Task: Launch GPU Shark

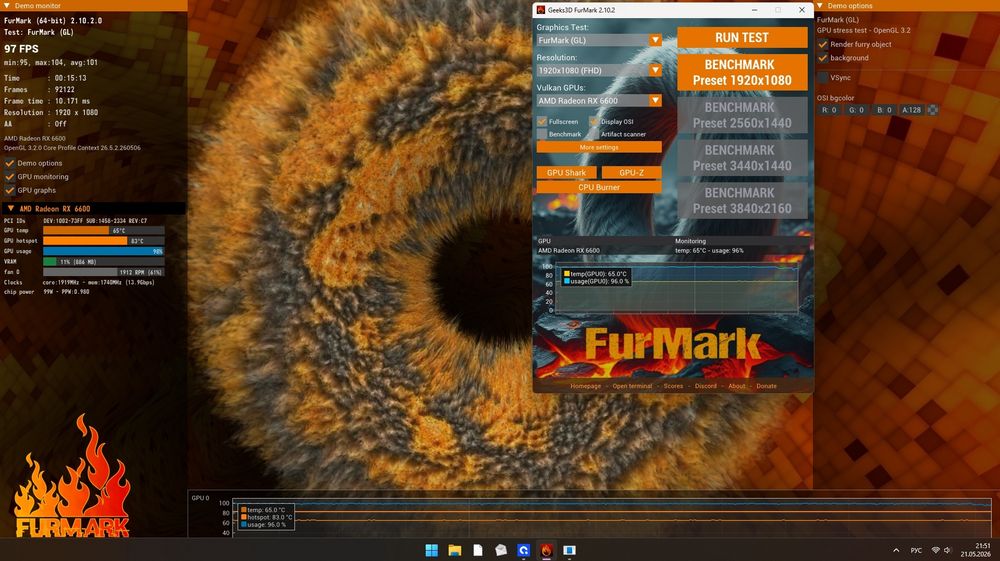Action: click(x=566, y=172)
